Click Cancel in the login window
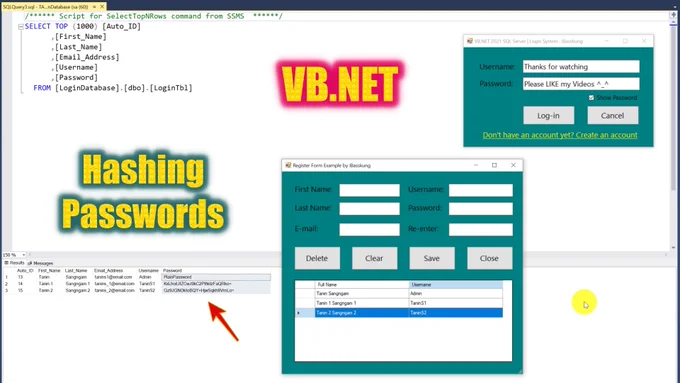The height and width of the screenshot is (383, 680). click(612, 115)
